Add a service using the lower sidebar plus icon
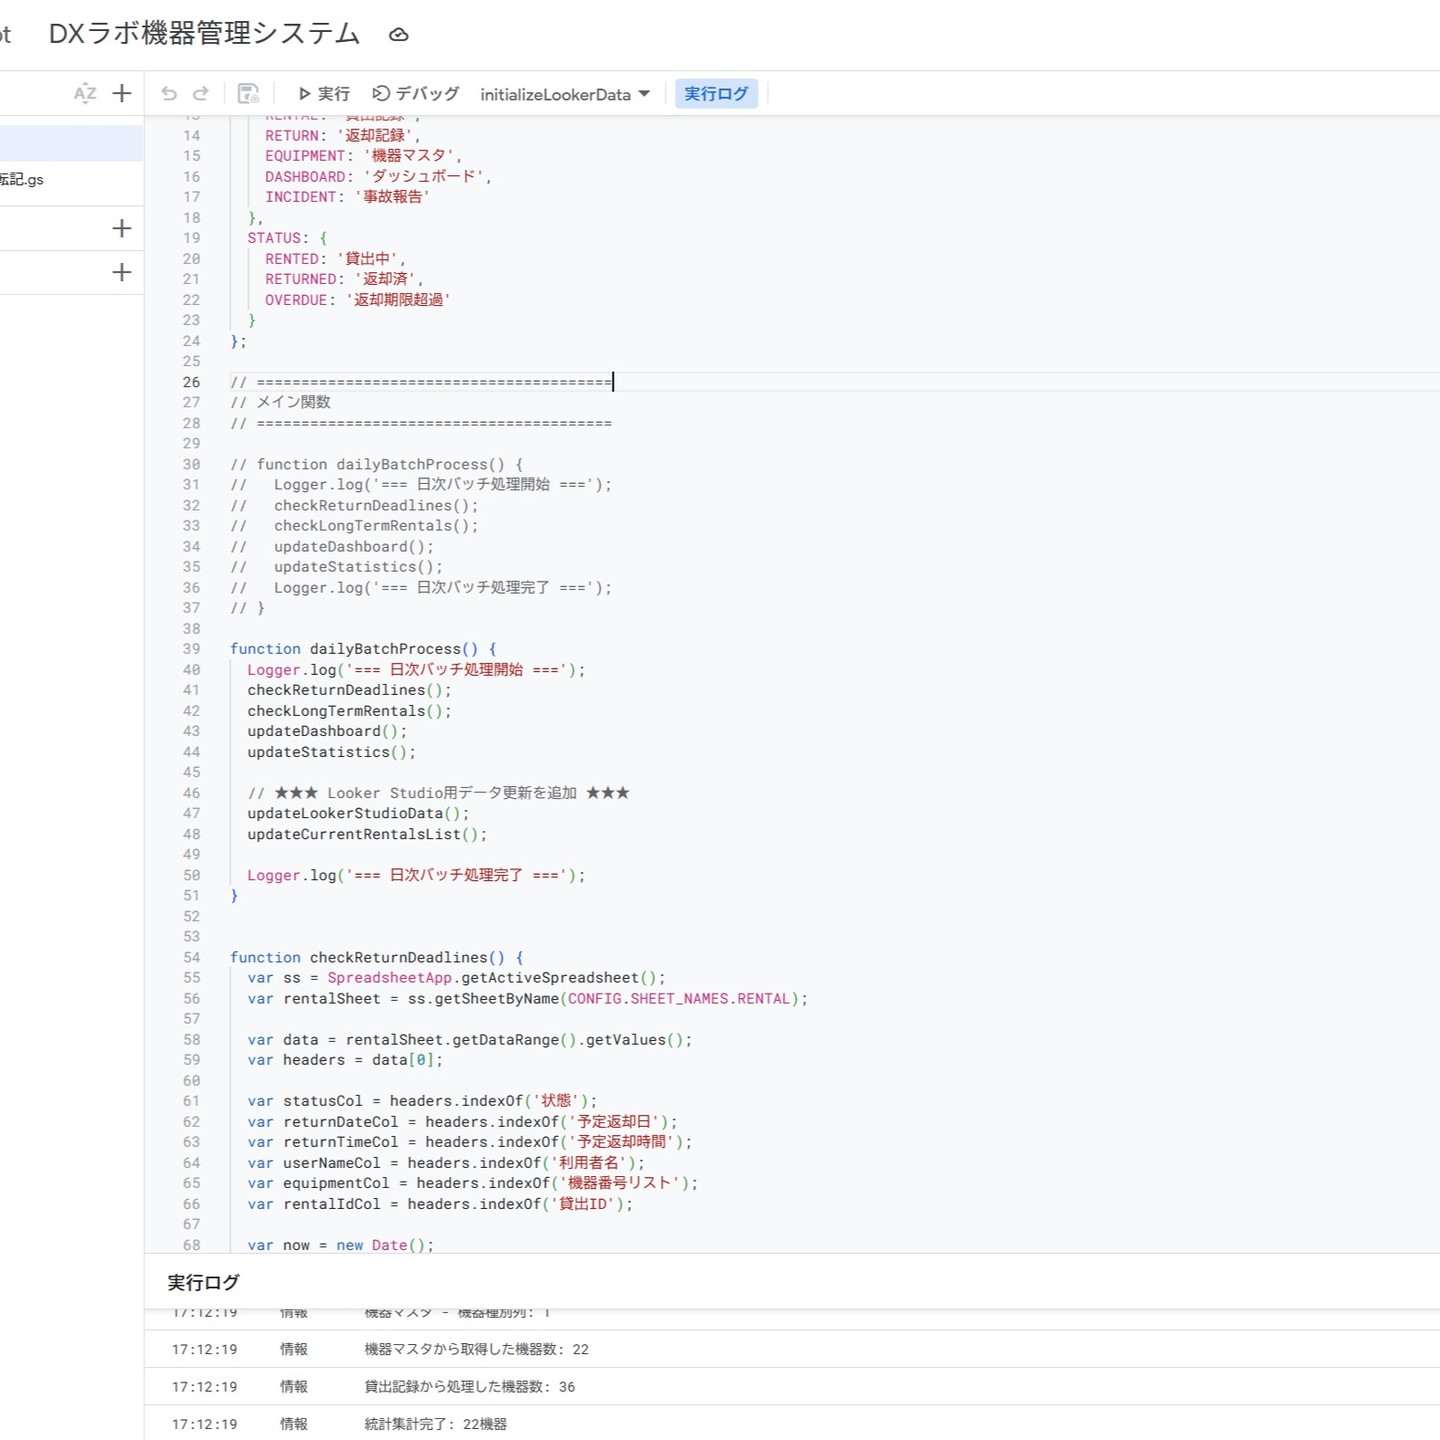1440x1440 pixels. point(121,272)
